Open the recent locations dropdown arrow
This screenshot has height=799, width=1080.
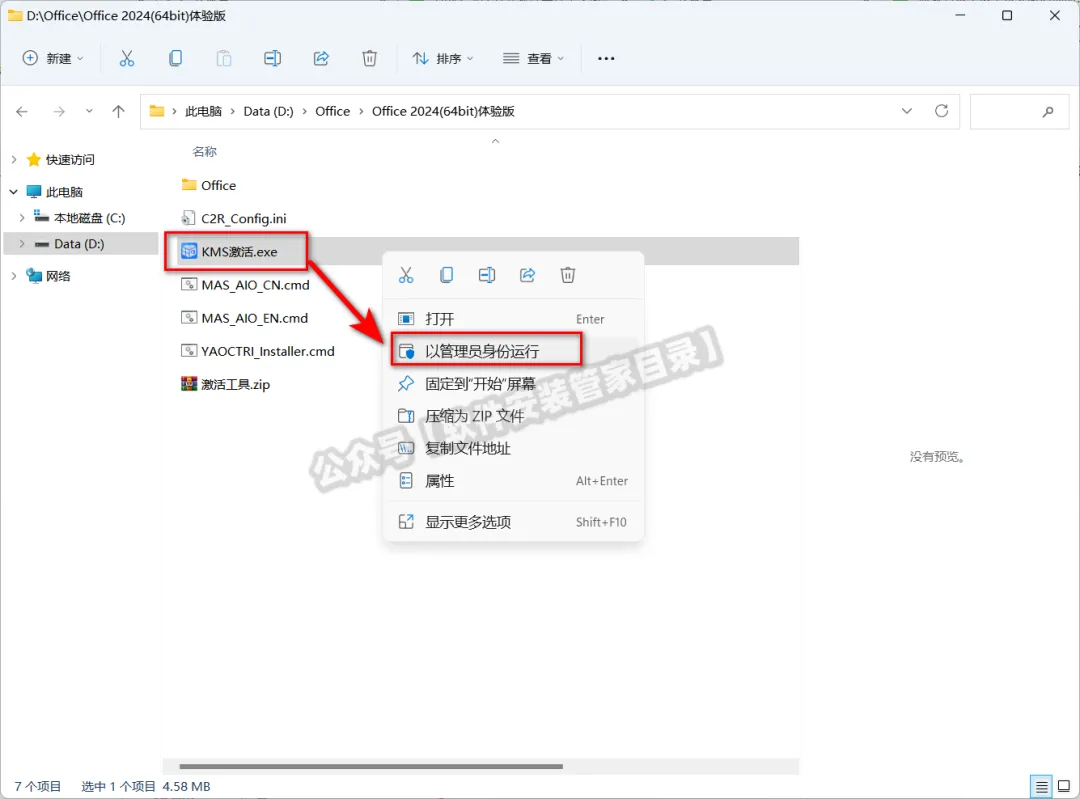pos(89,111)
